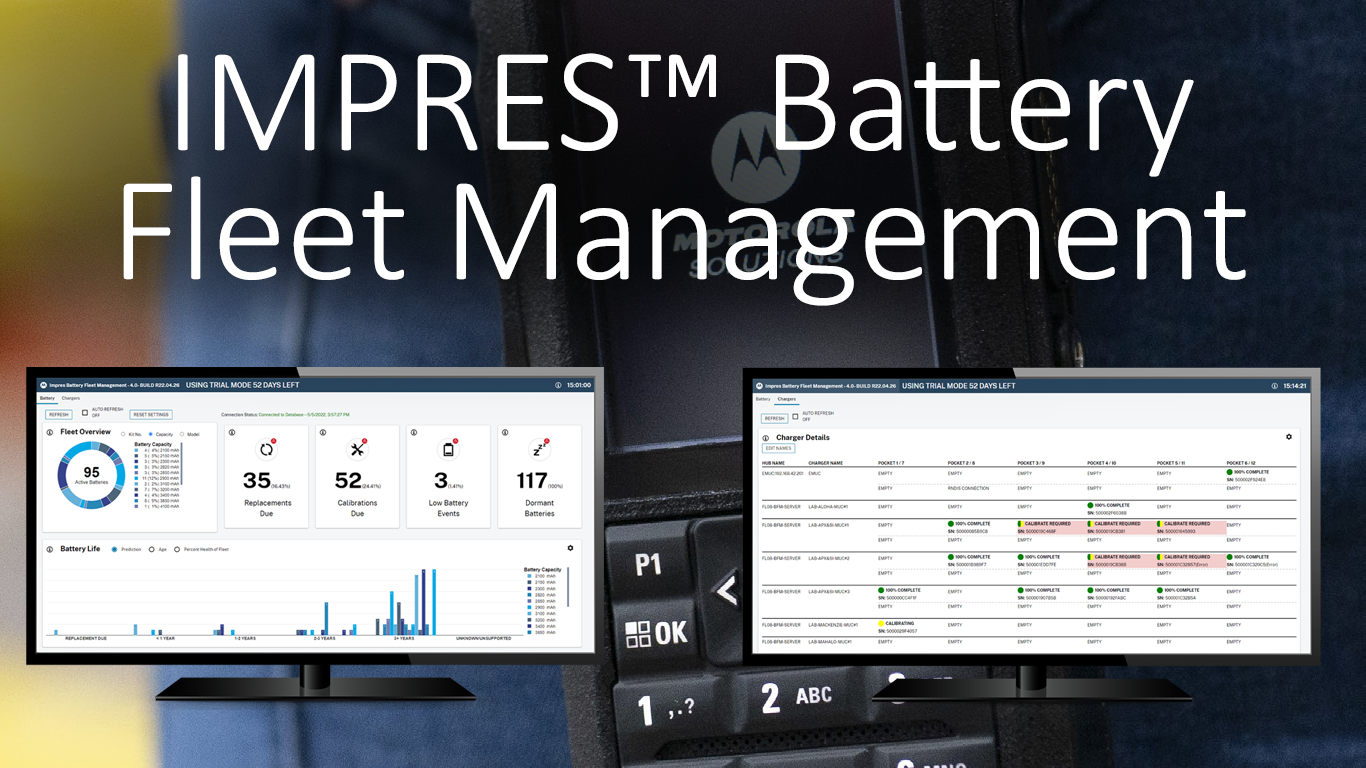Click the Fleet Overview info icon

click(x=49, y=432)
